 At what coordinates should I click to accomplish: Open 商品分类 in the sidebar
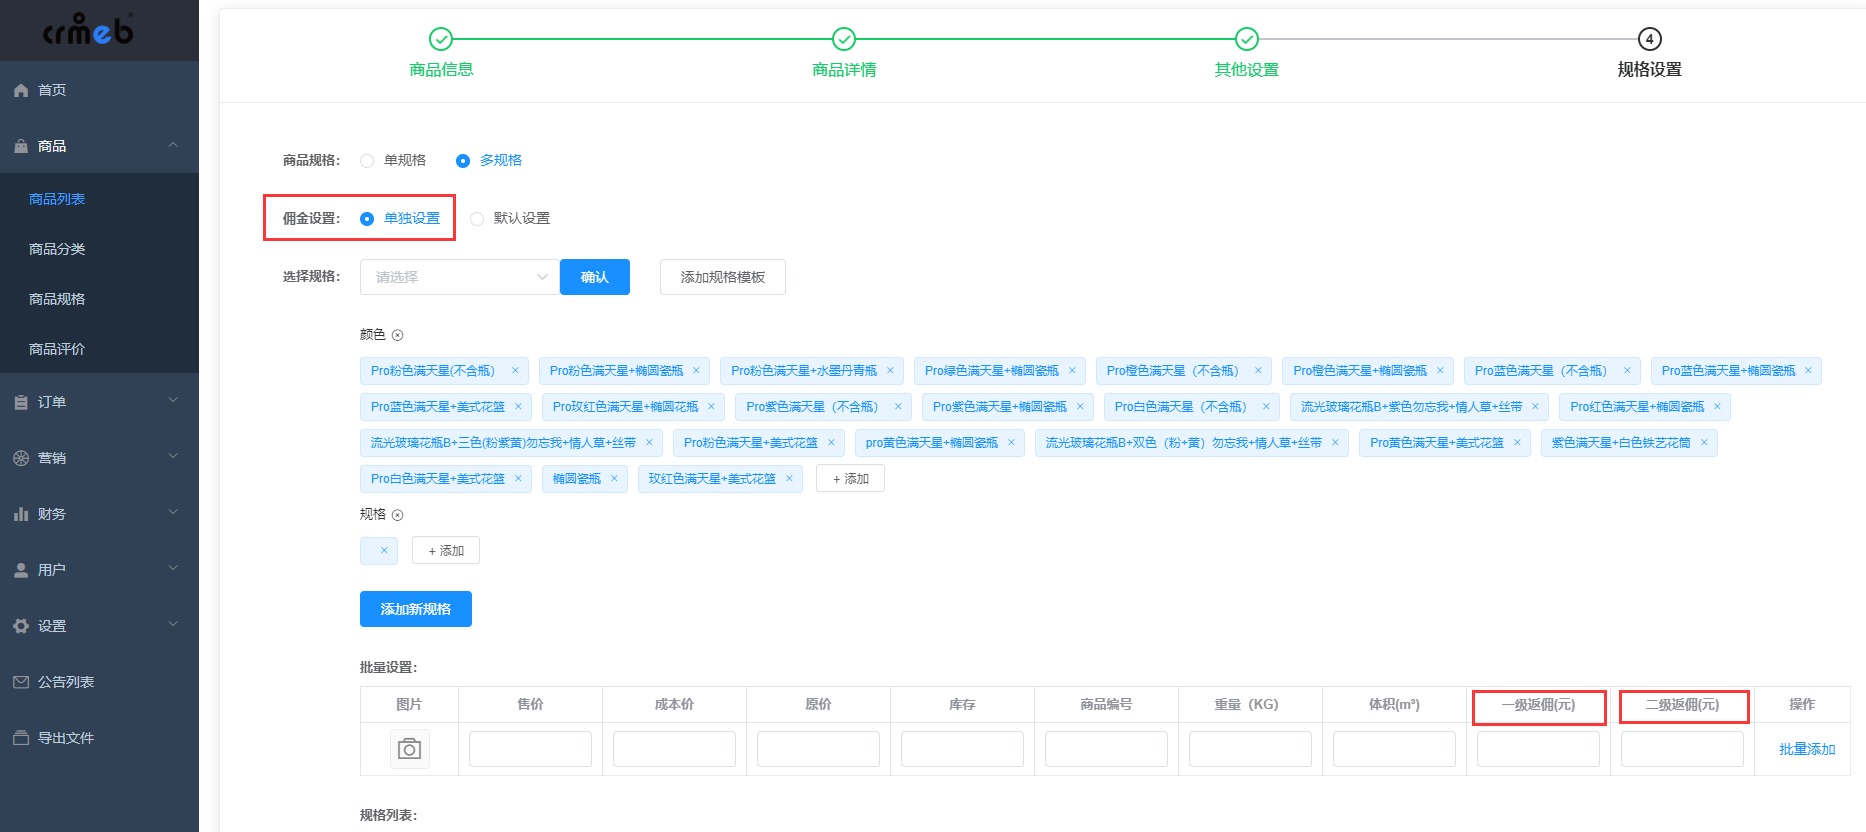(x=57, y=249)
